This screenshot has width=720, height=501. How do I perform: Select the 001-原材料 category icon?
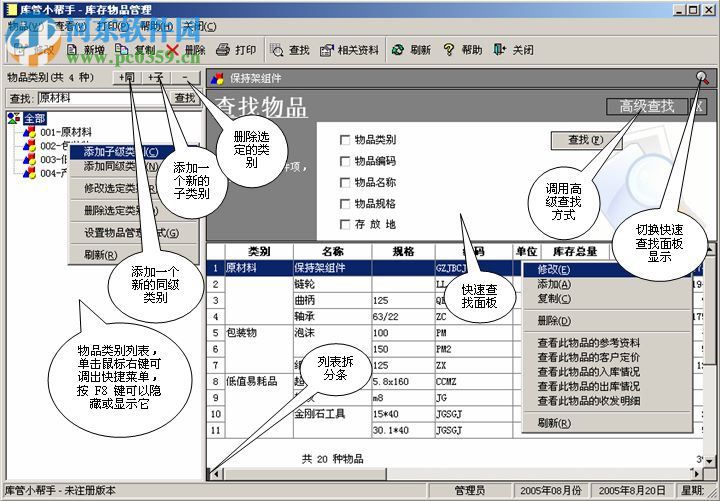pyautogui.click(x=30, y=132)
